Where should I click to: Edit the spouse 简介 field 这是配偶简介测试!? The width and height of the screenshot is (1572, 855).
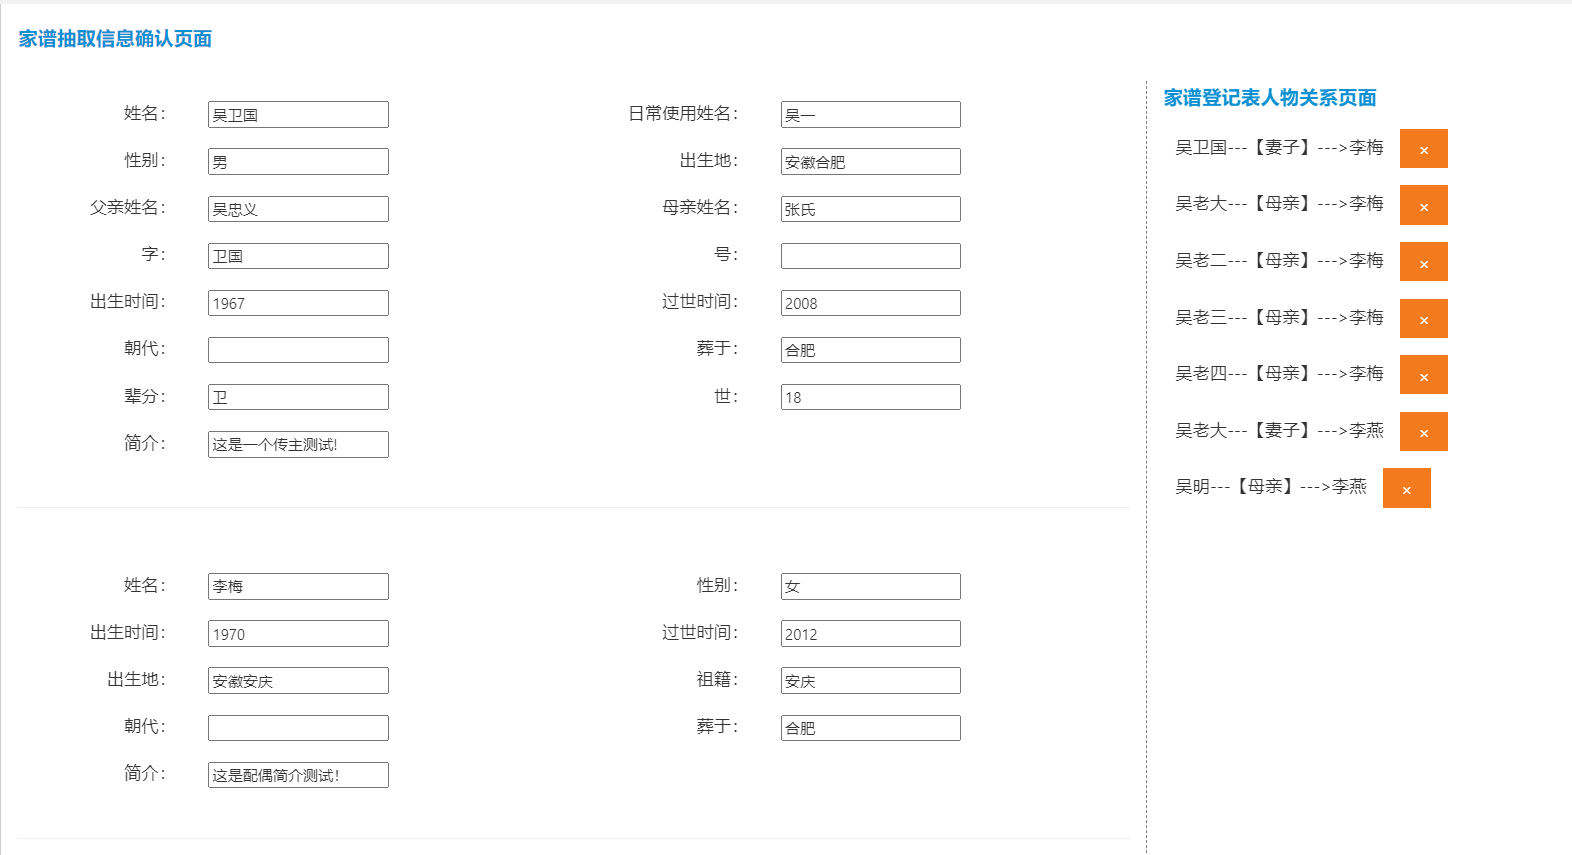pos(298,775)
